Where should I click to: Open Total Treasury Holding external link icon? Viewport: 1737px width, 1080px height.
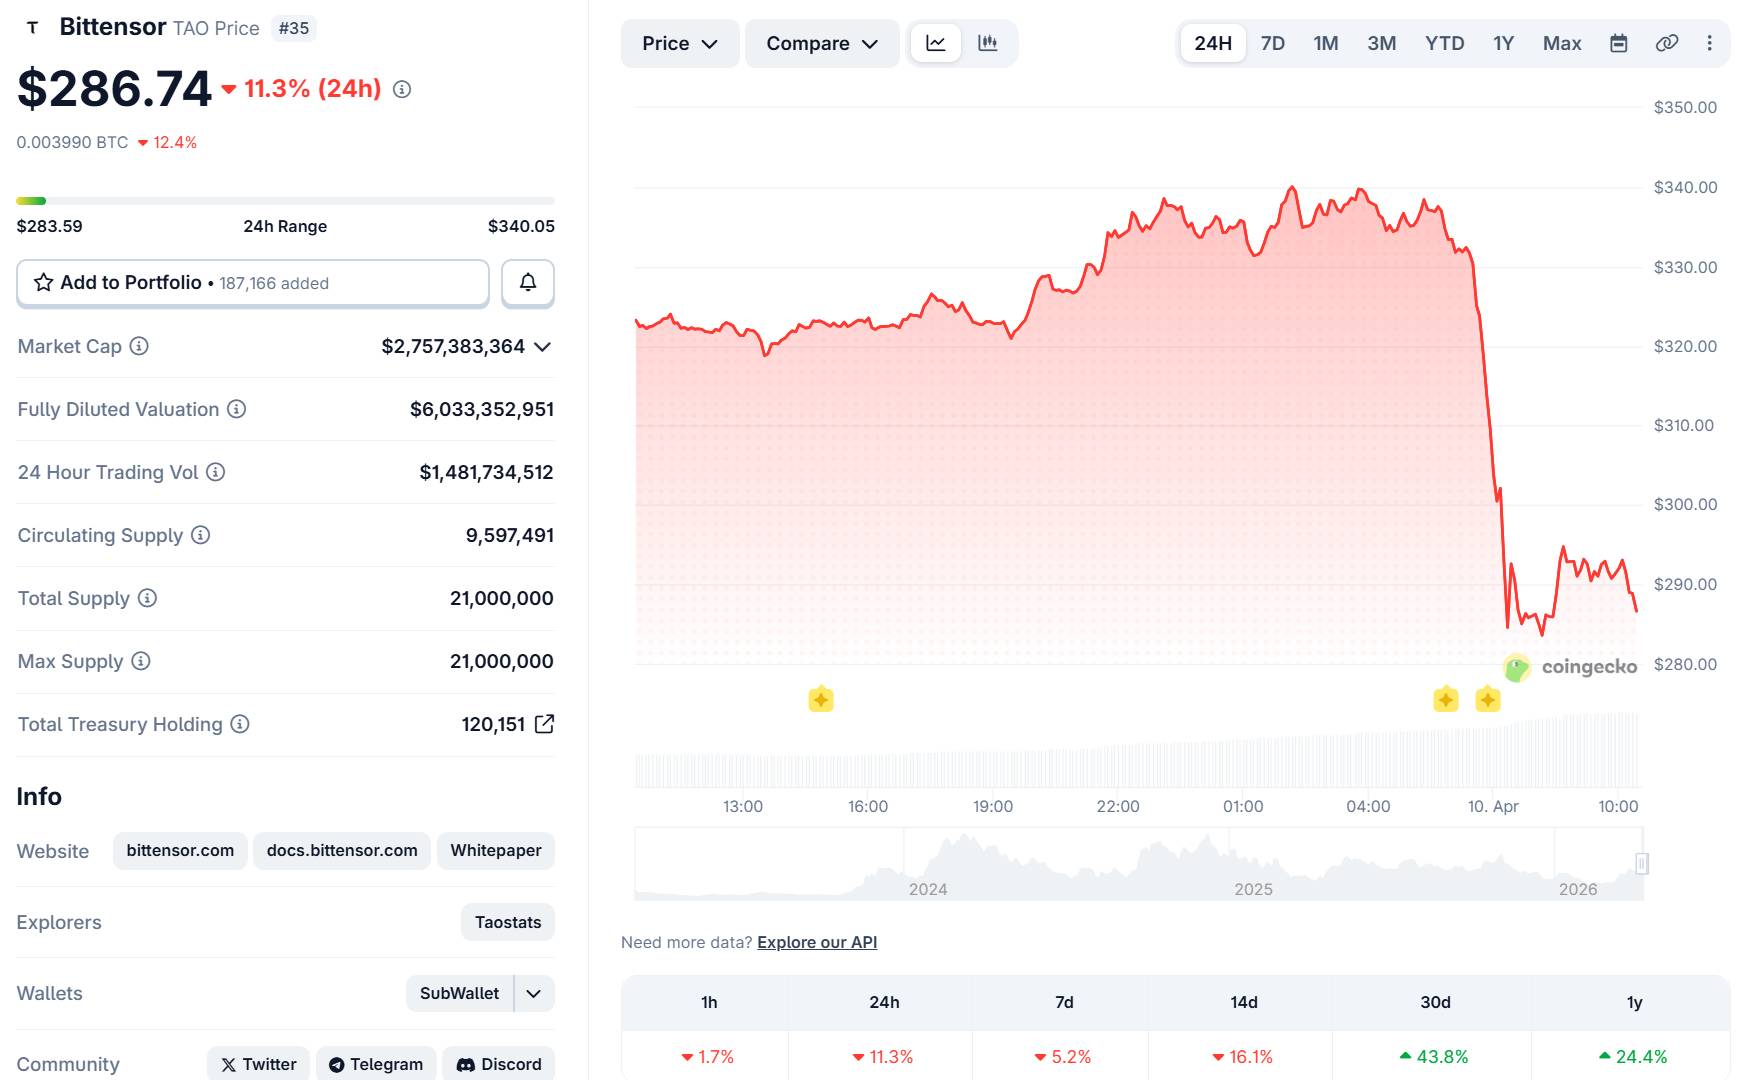coord(544,724)
